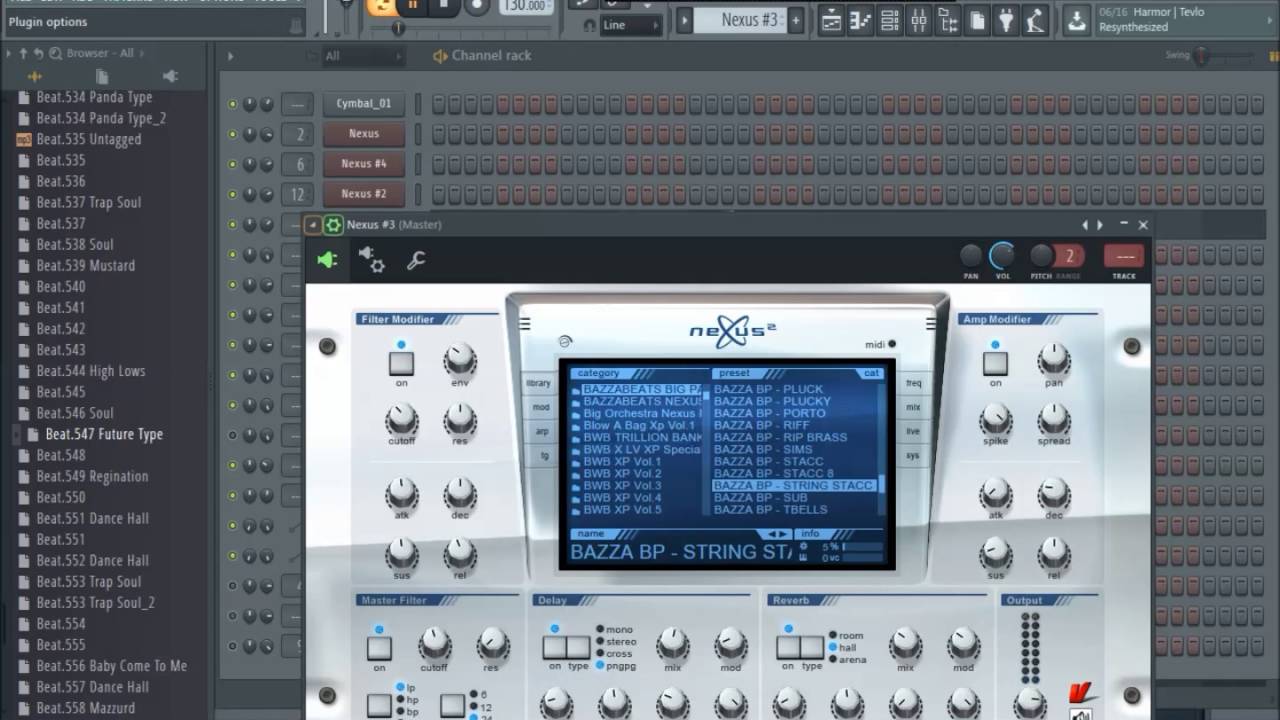
Task: Click the previous-pattern arrow left of Nexus #3
Action: coord(685,20)
